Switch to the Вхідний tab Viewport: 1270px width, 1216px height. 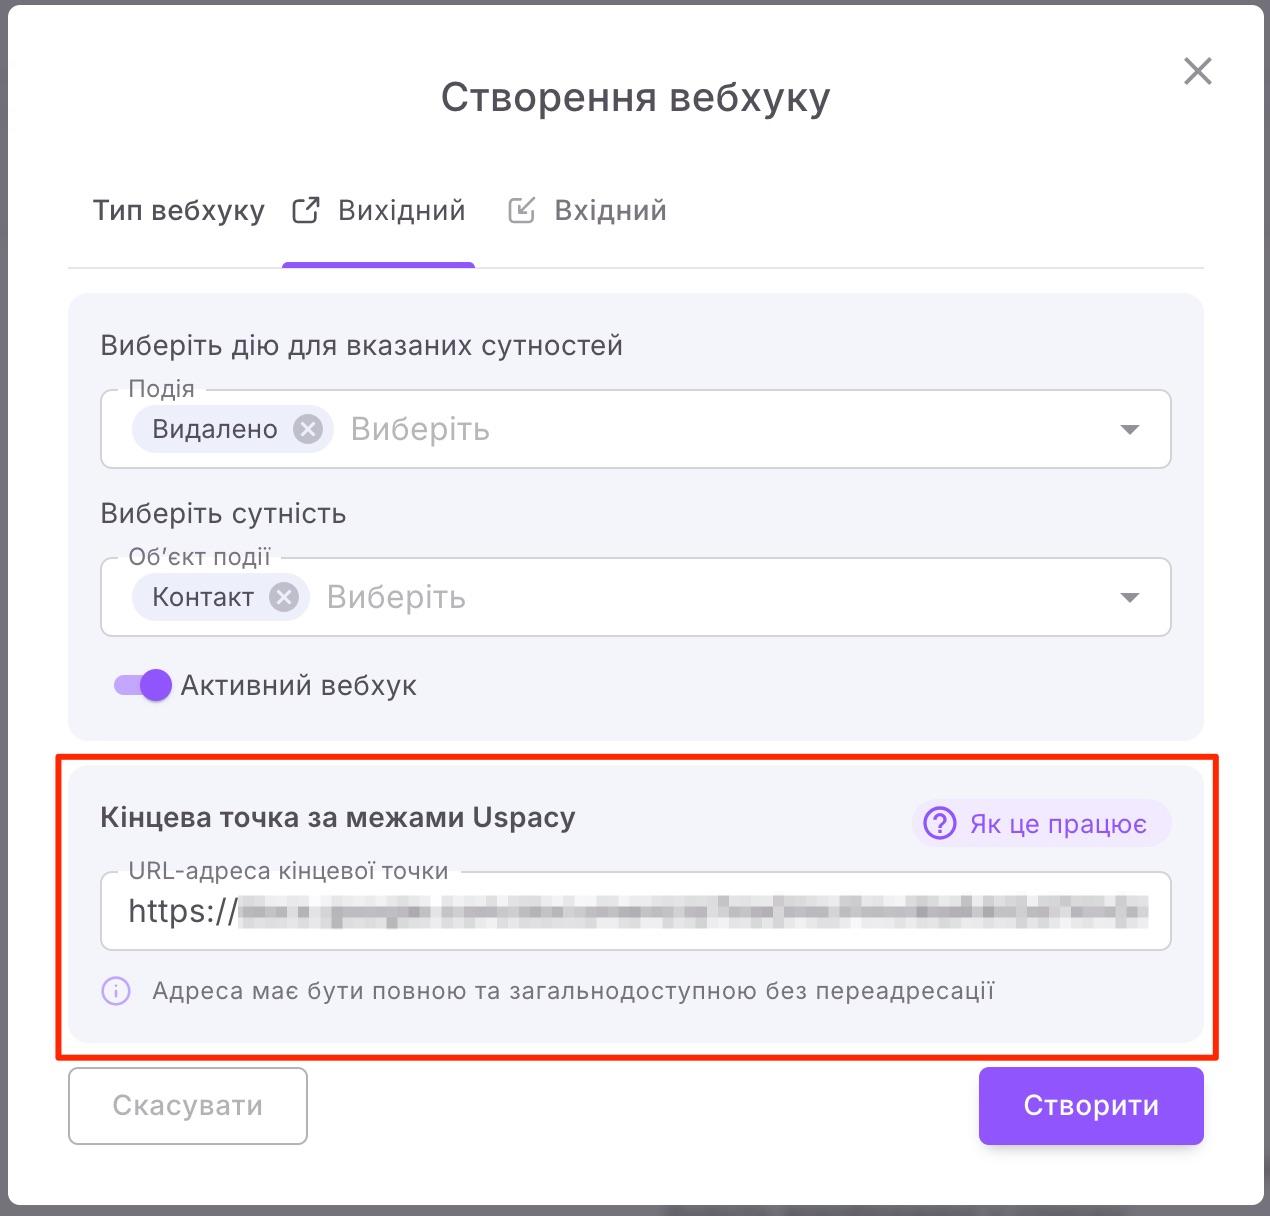[609, 211]
